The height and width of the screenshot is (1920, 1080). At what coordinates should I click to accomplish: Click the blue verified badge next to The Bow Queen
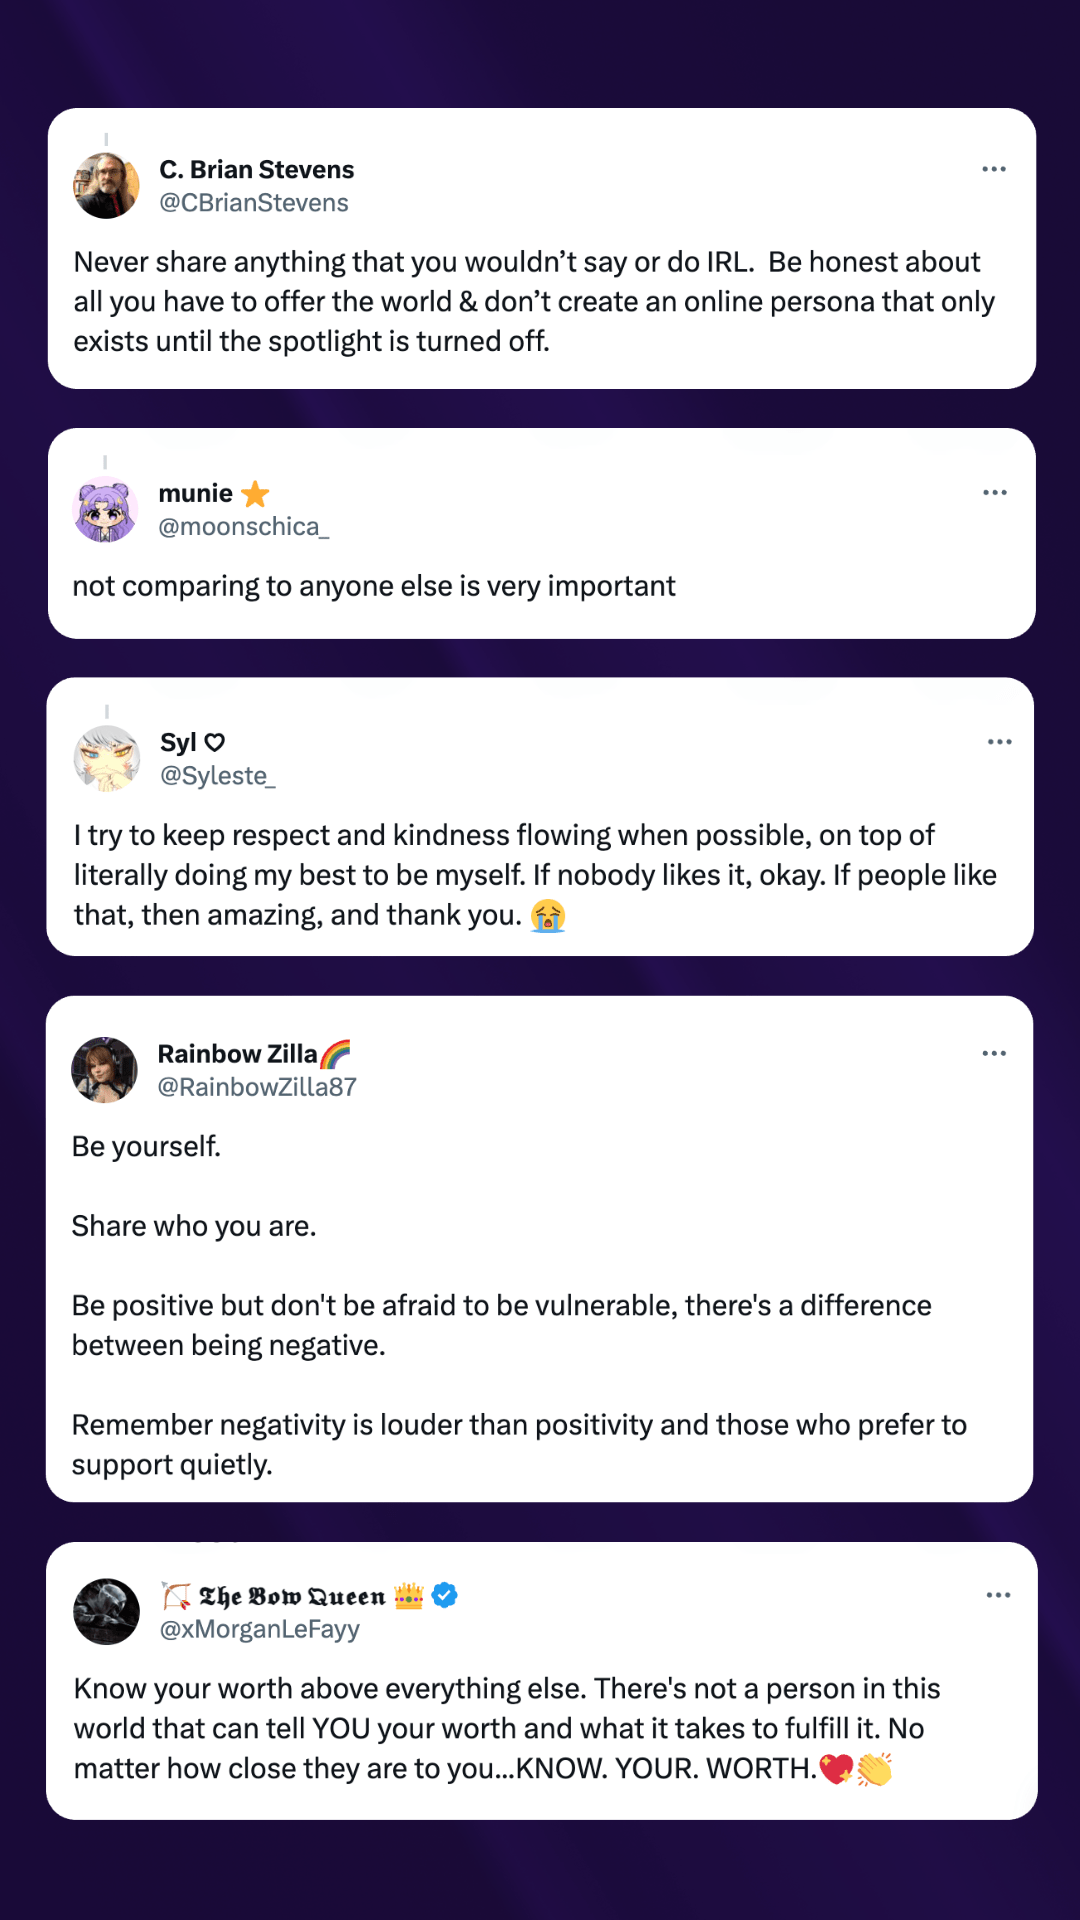click(x=443, y=1596)
